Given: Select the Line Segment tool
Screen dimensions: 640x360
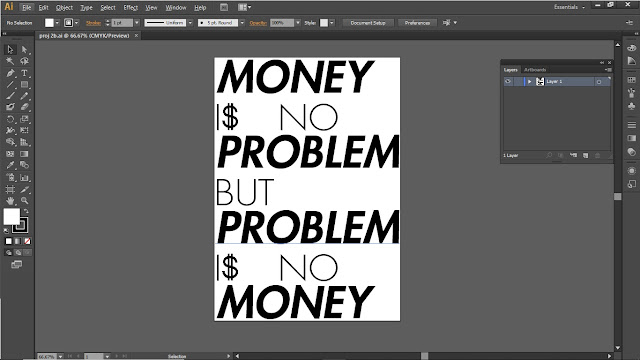Looking at the screenshot, I should (10, 84).
